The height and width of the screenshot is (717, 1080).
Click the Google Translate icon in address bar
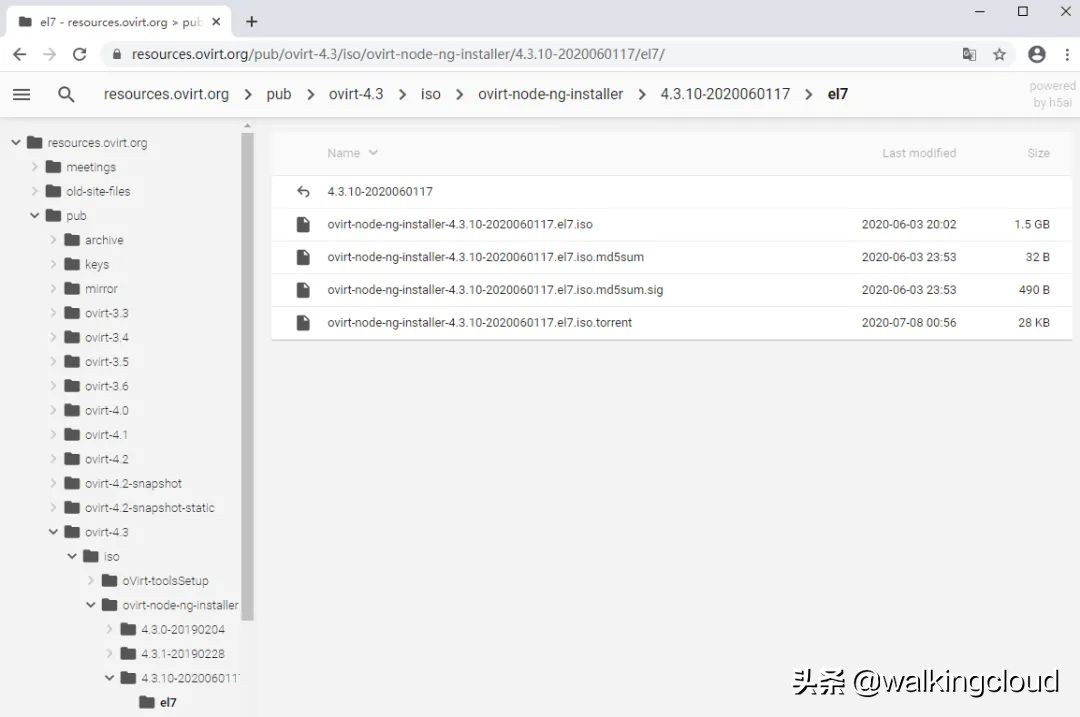pyautogui.click(x=969, y=54)
